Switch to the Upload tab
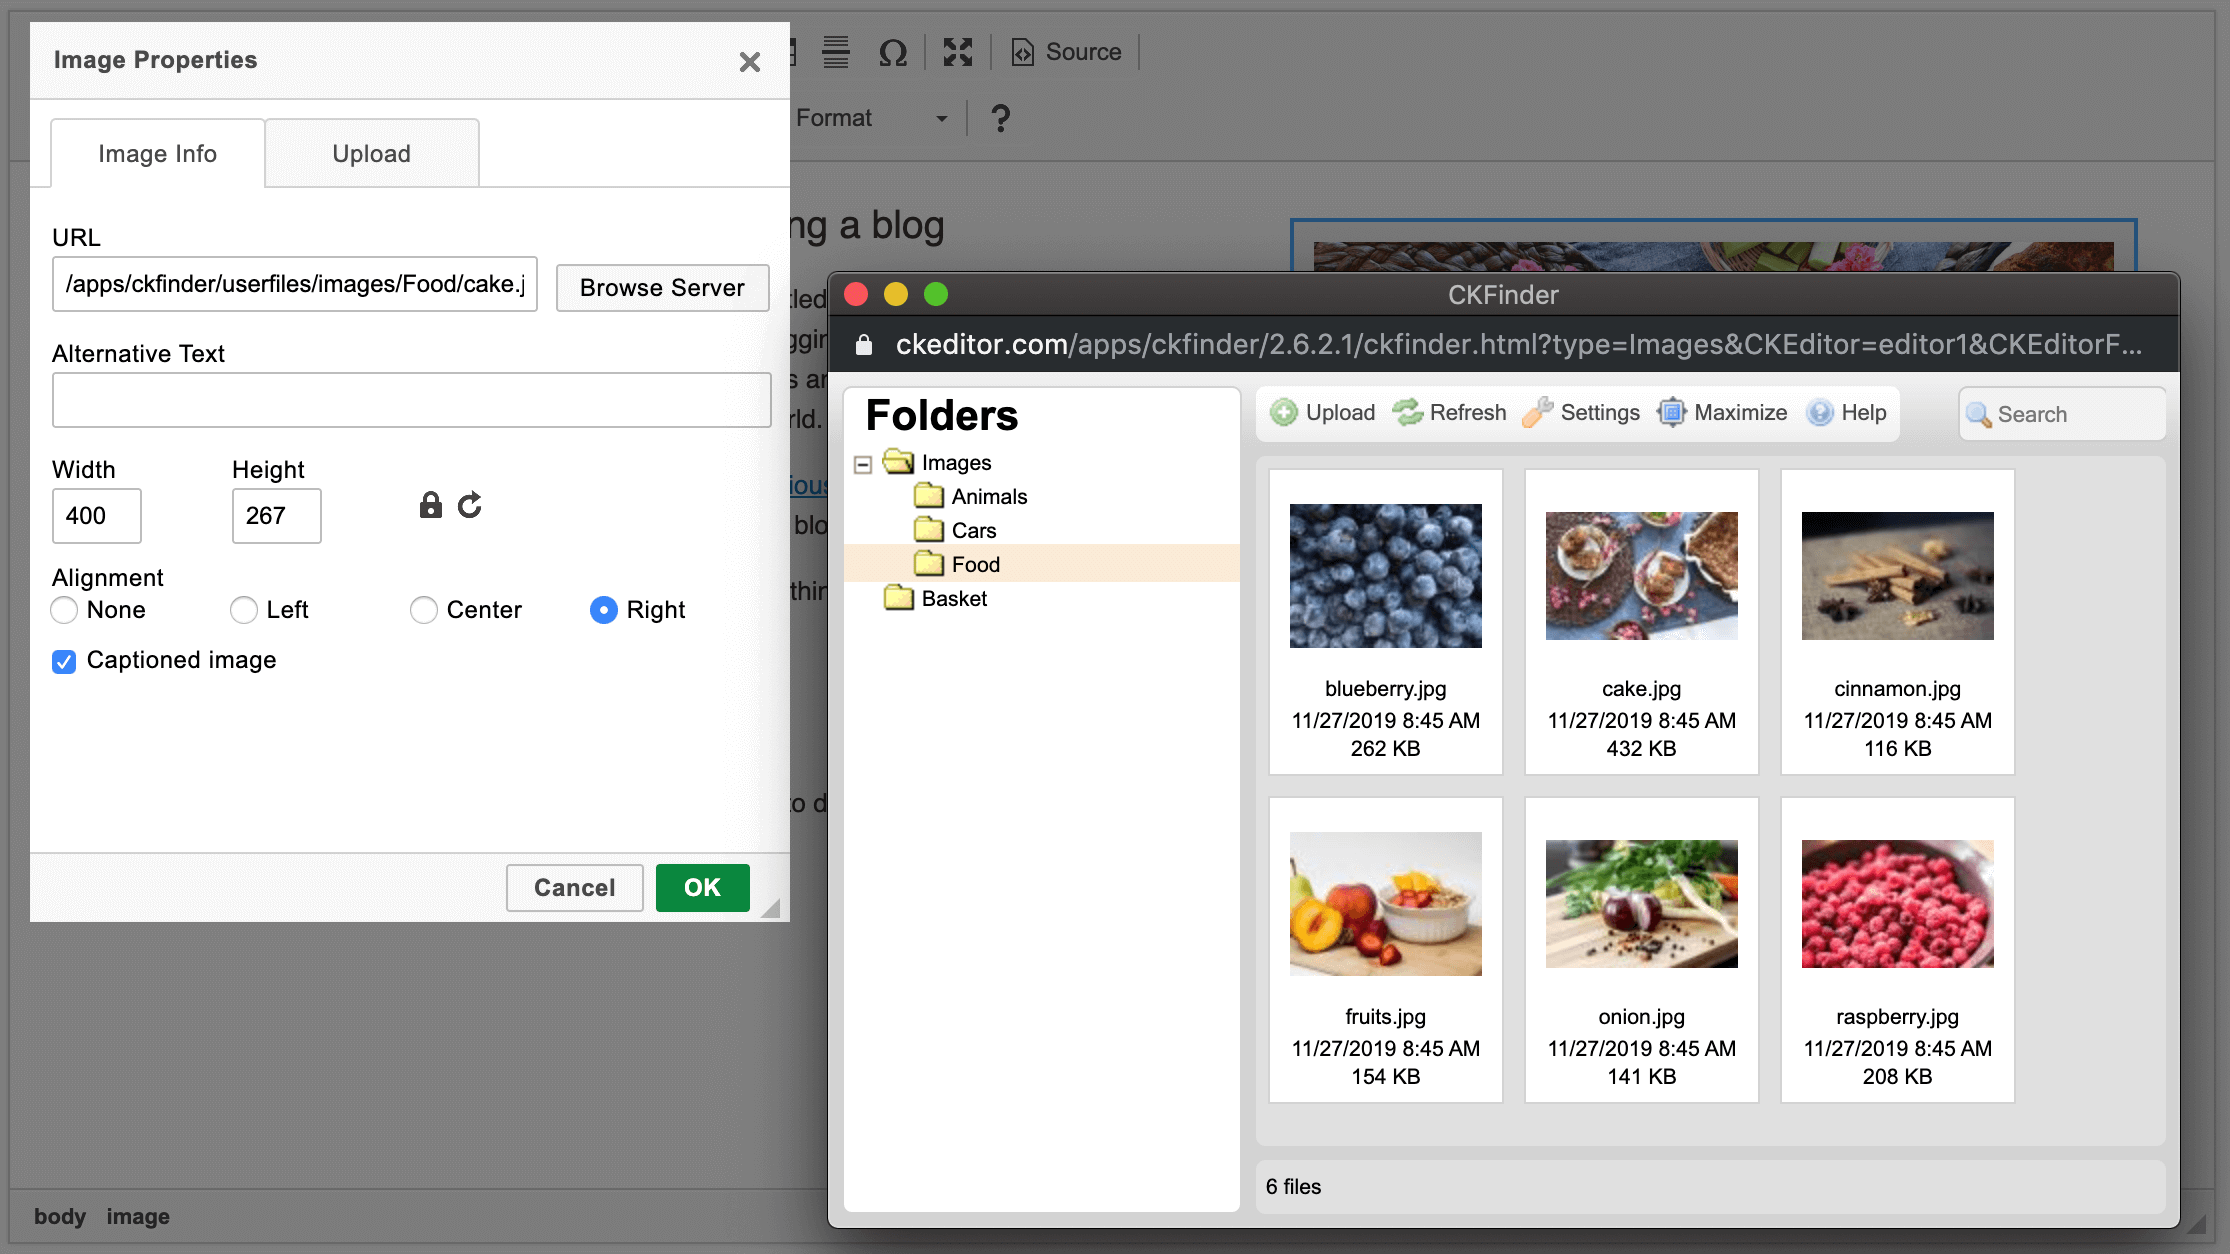Screen dimensions: 2230x1254 coord(372,153)
